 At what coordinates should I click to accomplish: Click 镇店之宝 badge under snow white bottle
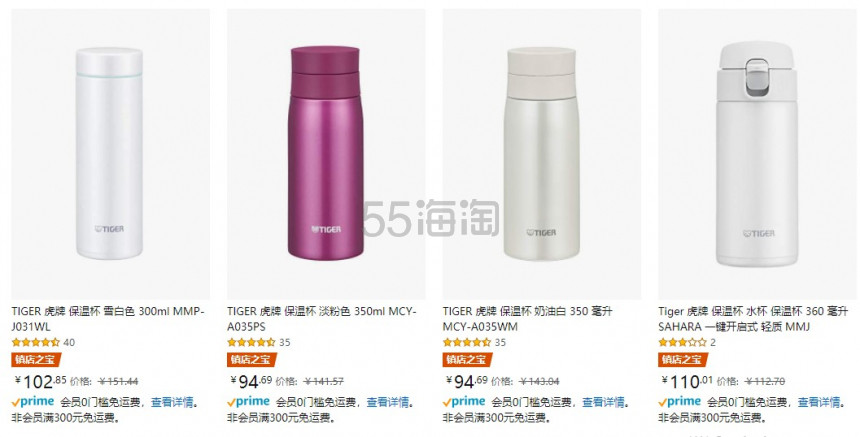click(x=36, y=360)
